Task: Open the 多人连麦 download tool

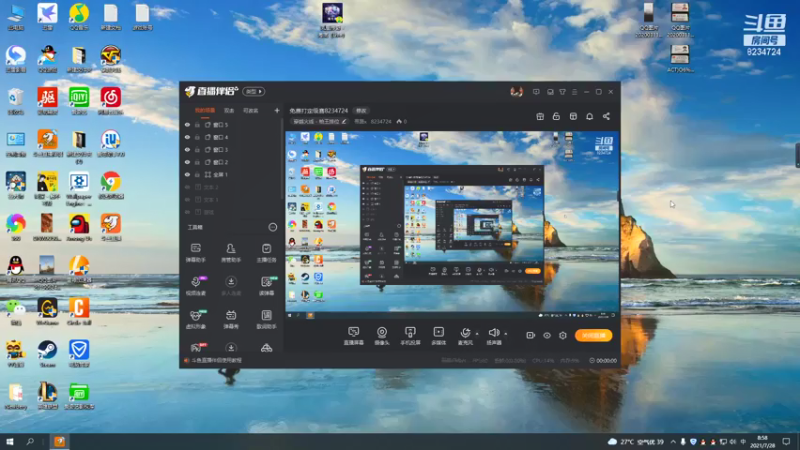Action: tap(231, 286)
